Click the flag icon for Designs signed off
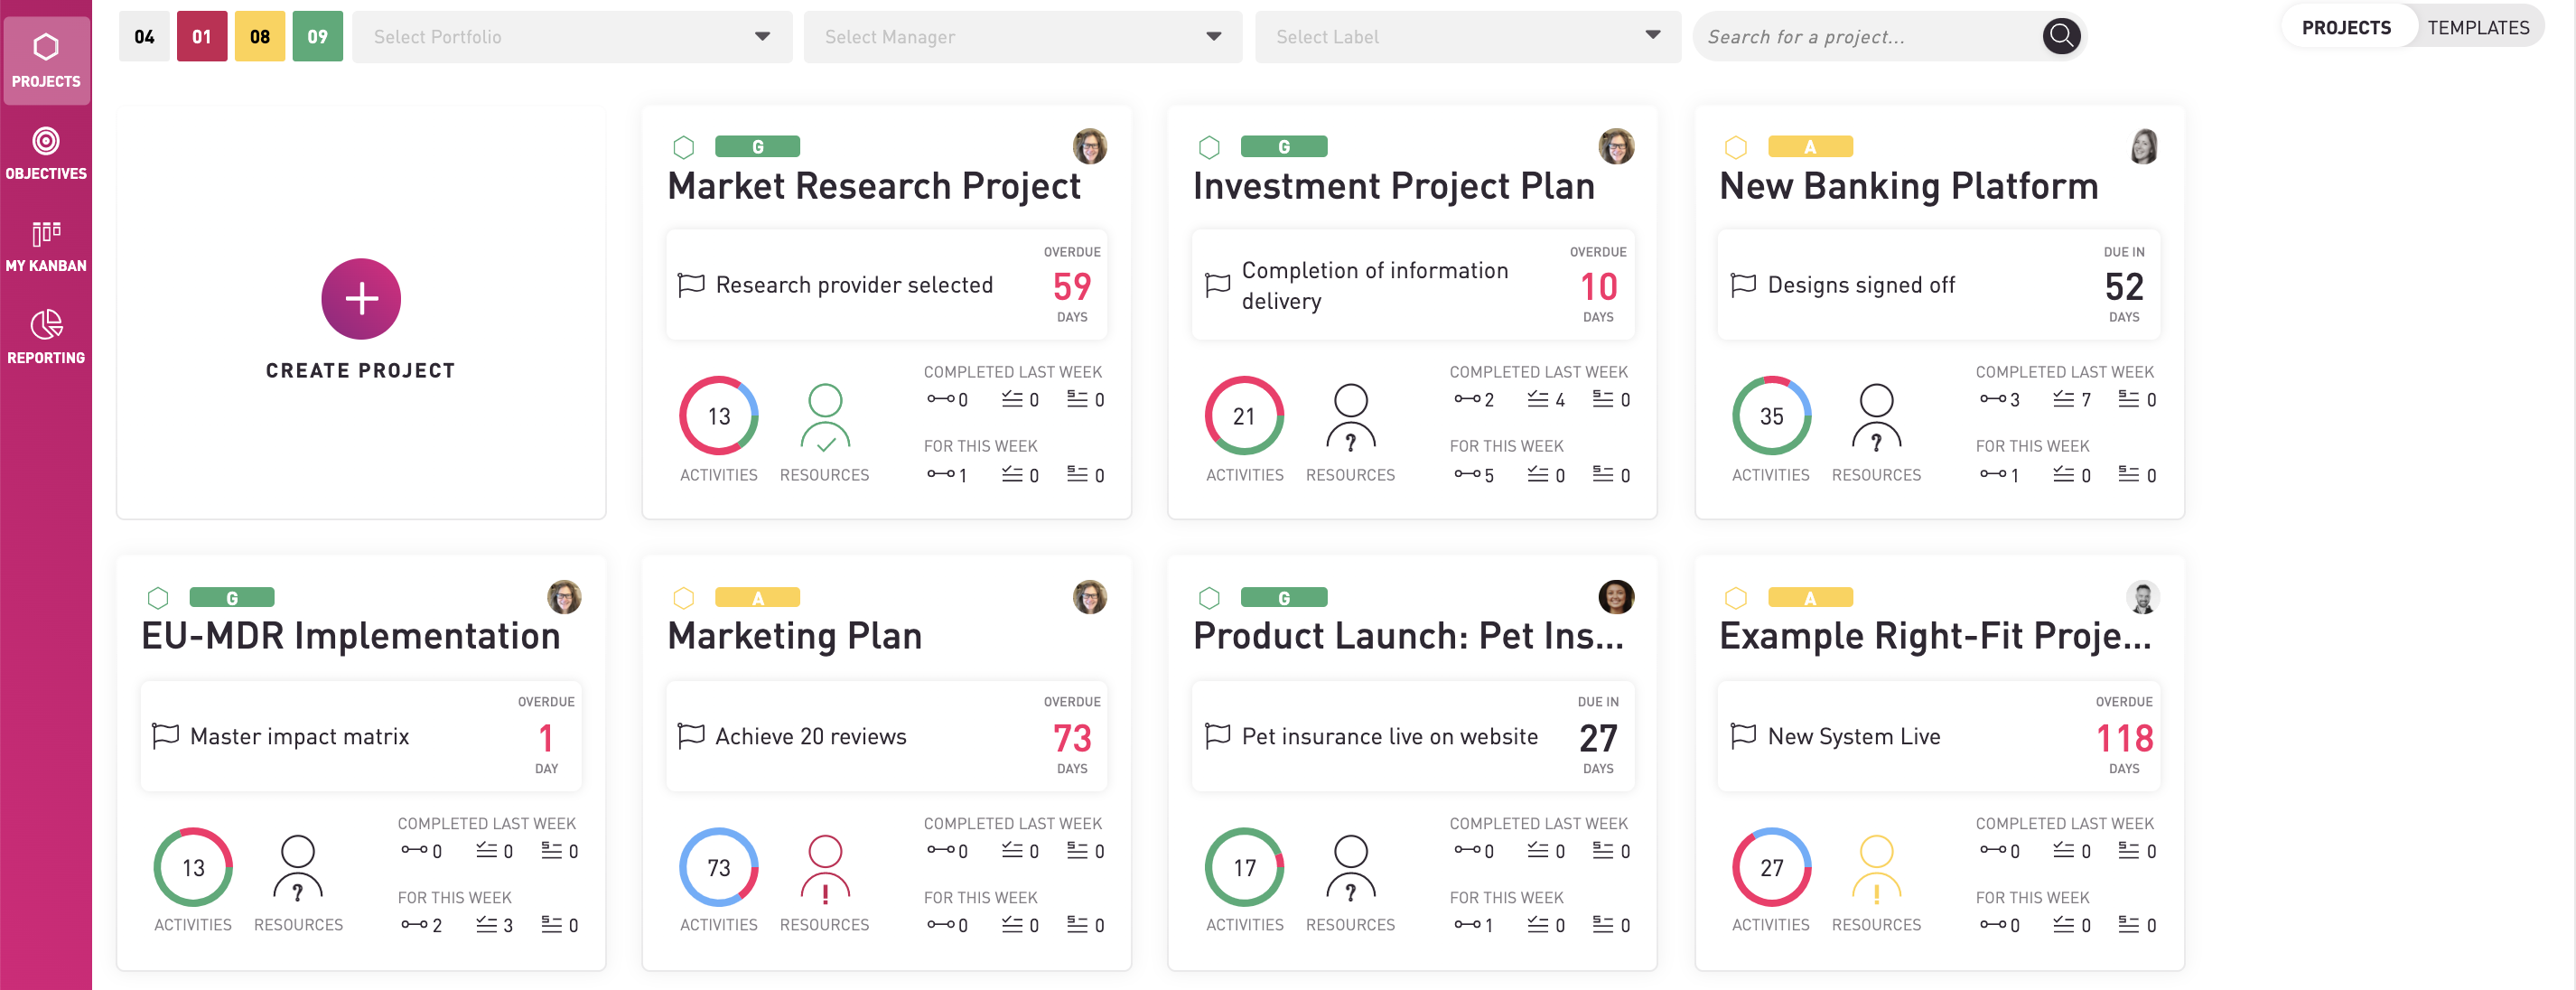 pos(1743,285)
